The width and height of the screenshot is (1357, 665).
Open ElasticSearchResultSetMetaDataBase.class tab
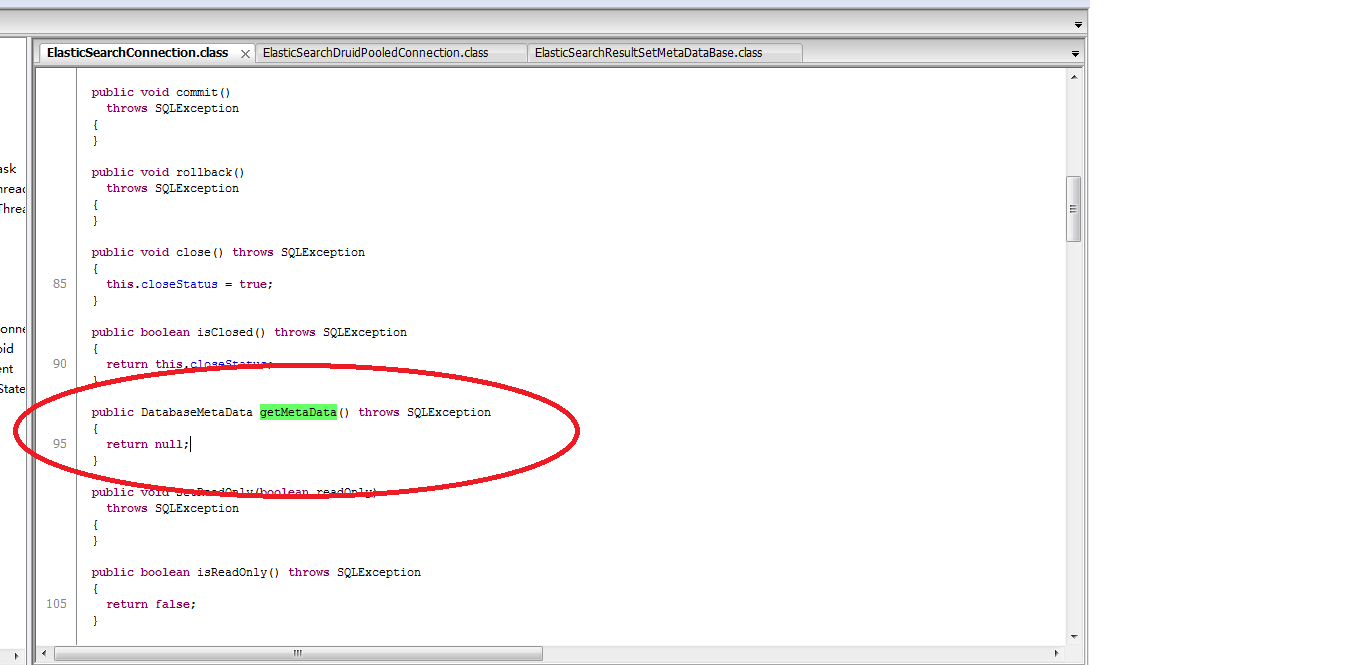[x=664, y=53]
